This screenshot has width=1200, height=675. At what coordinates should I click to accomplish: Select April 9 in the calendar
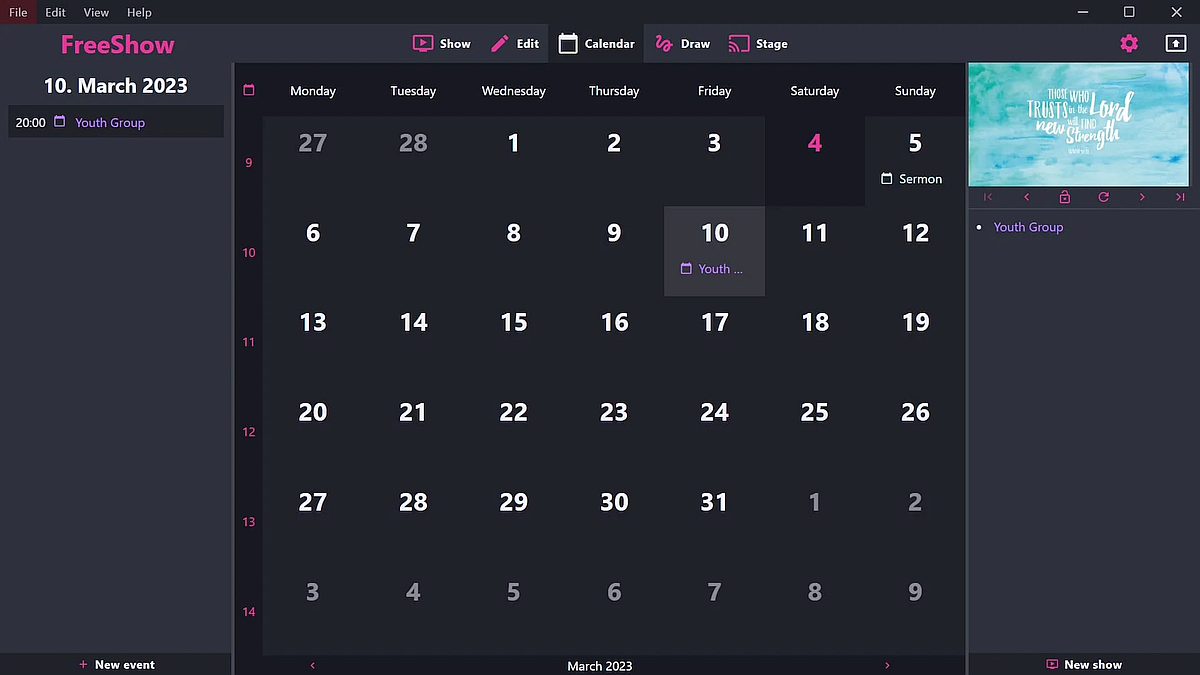(x=915, y=610)
